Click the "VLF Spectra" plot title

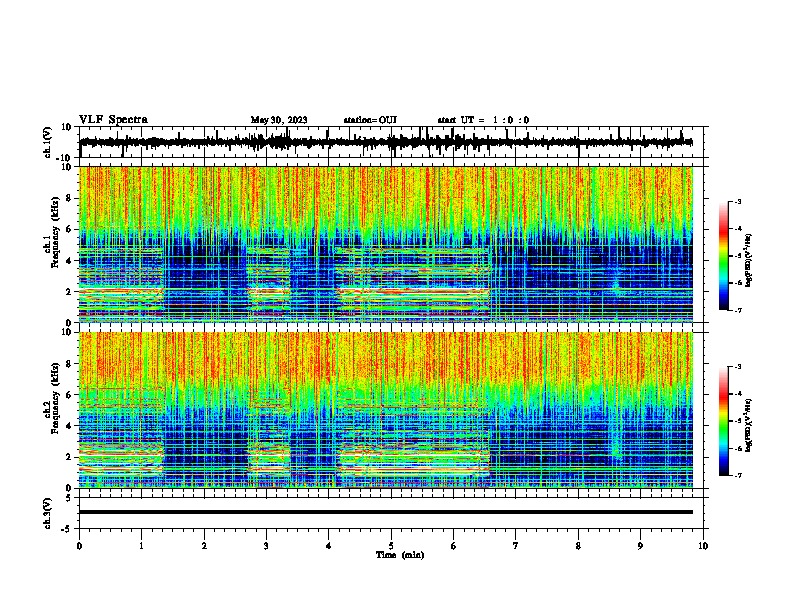coord(113,119)
